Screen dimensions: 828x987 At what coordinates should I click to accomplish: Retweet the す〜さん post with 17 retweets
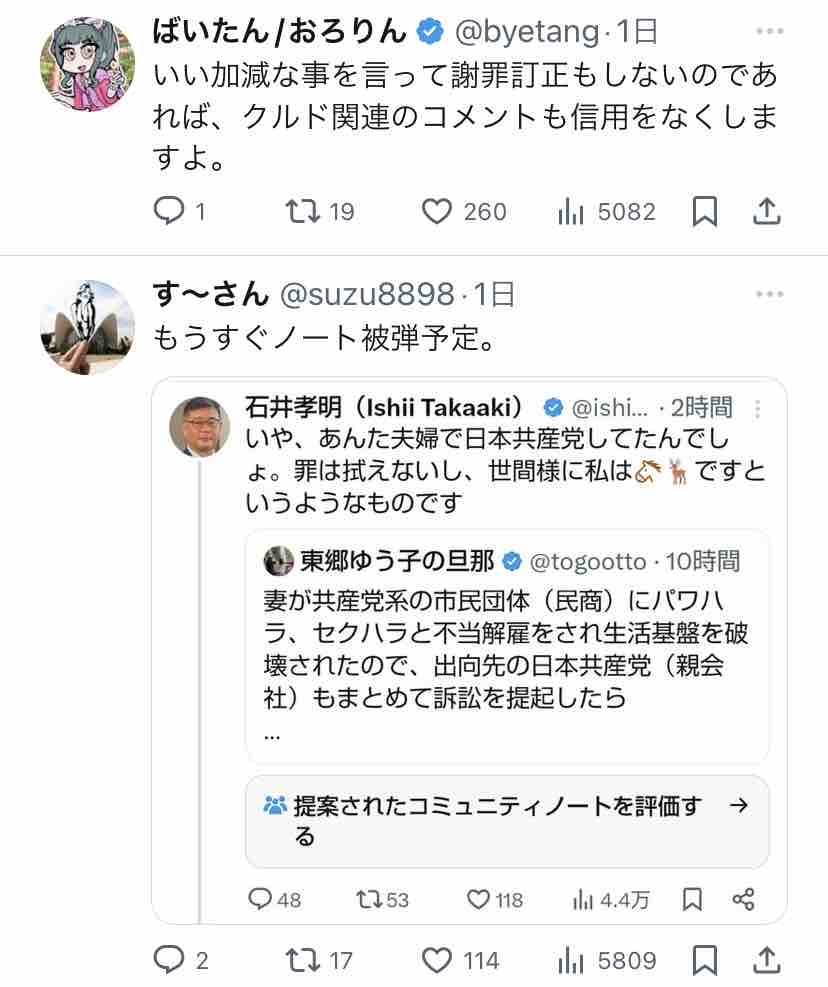(299, 961)
